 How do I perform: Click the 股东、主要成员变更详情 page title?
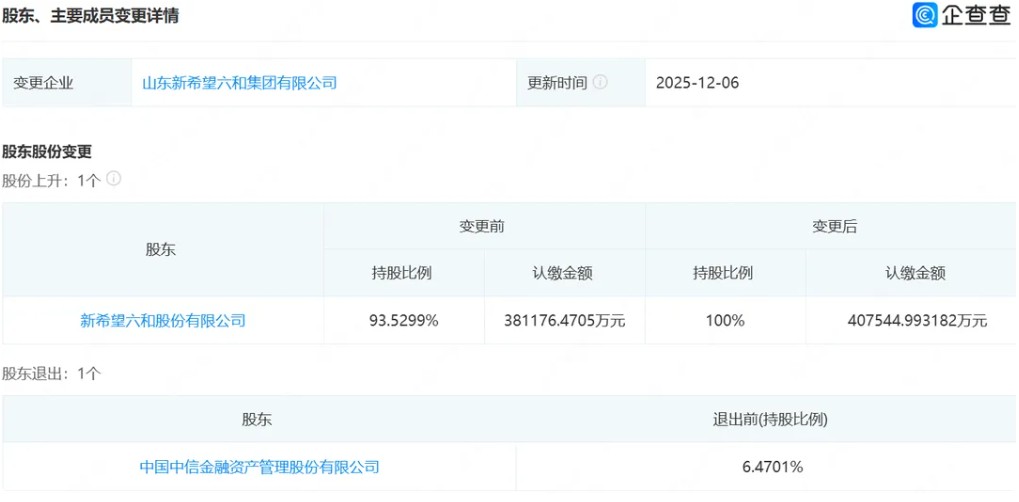(90, 16)
